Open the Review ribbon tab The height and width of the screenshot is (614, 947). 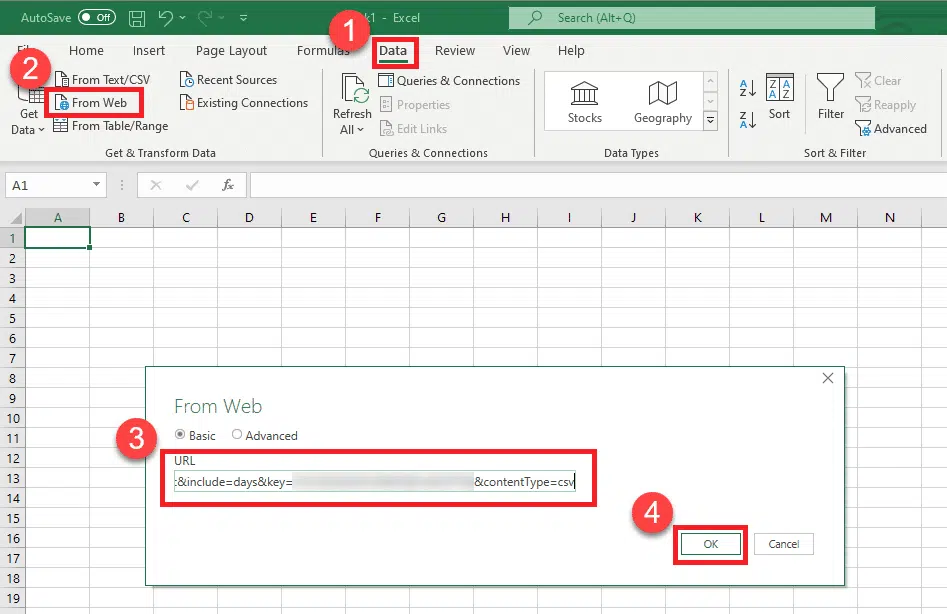(455, 51)
